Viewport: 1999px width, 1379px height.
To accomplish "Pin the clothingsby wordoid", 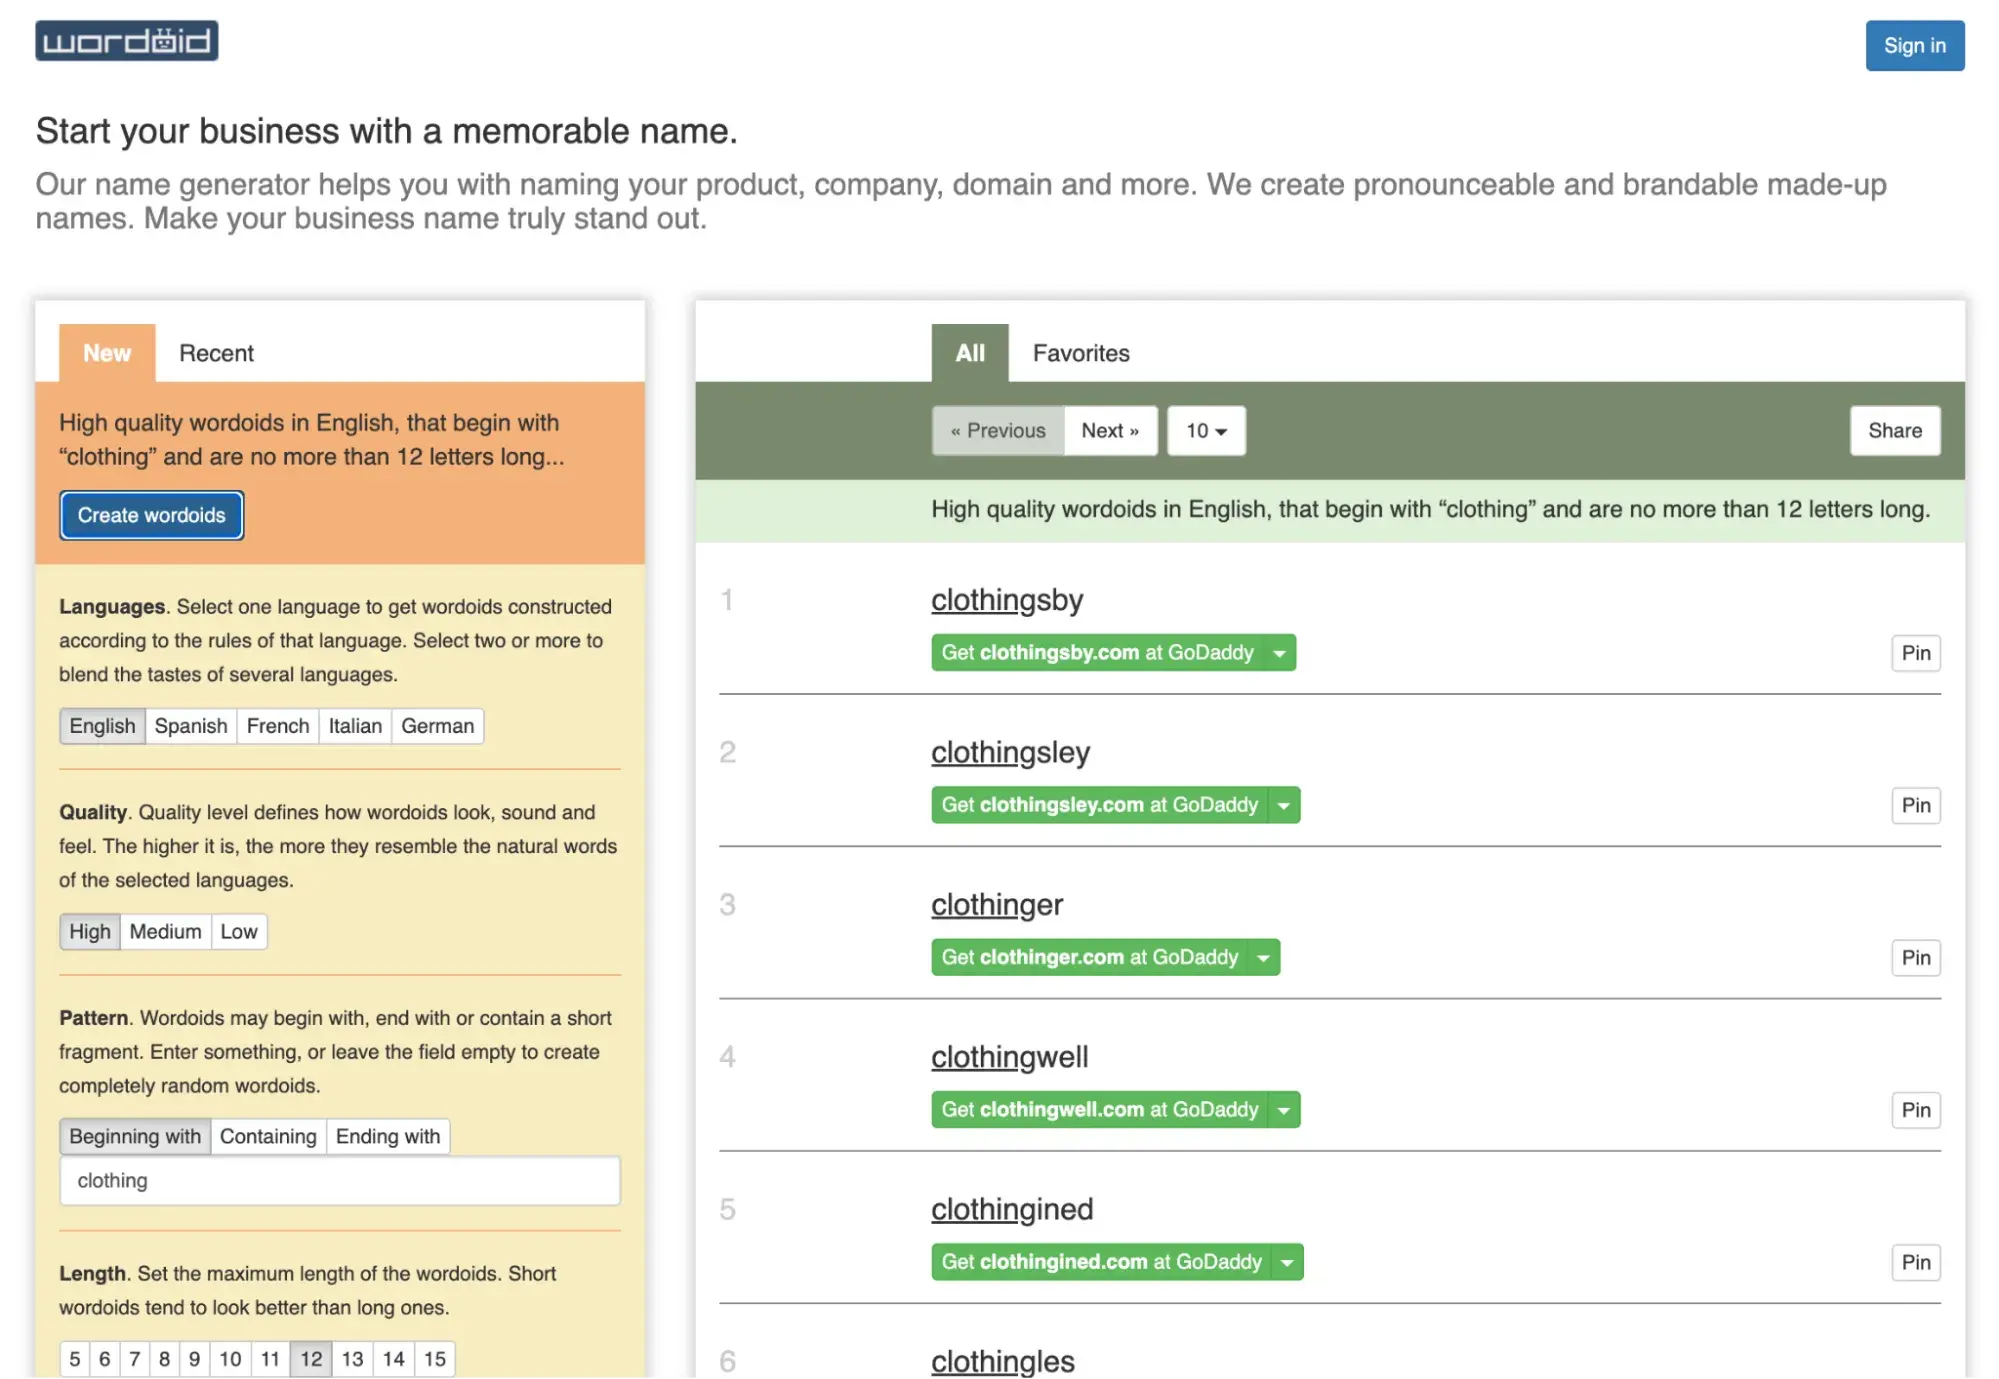I will [1916, 653].
